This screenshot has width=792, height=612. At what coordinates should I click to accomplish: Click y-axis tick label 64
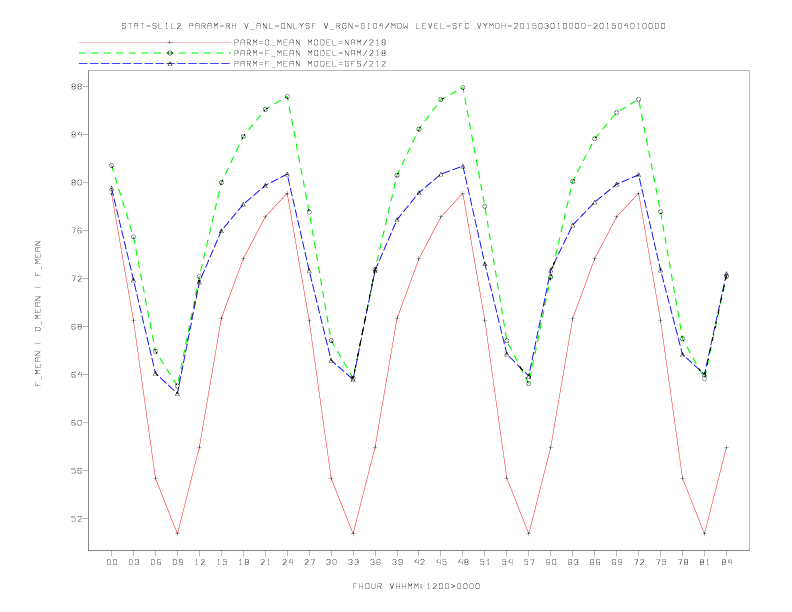coord(75,374)
